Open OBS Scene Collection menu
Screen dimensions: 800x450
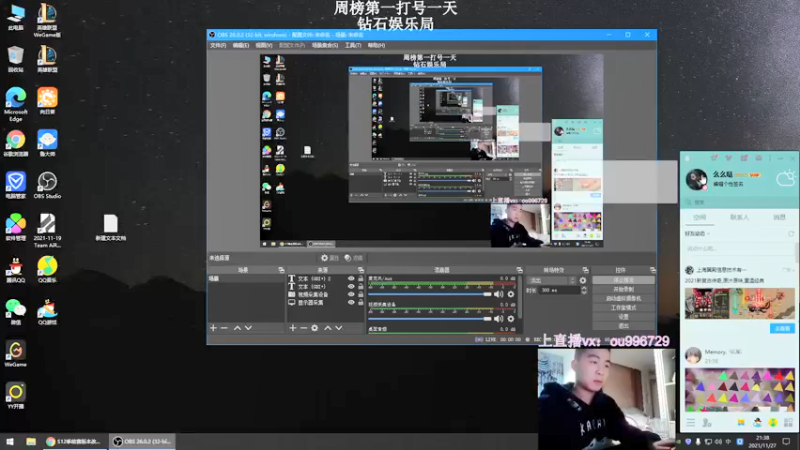tap(325, 45)
